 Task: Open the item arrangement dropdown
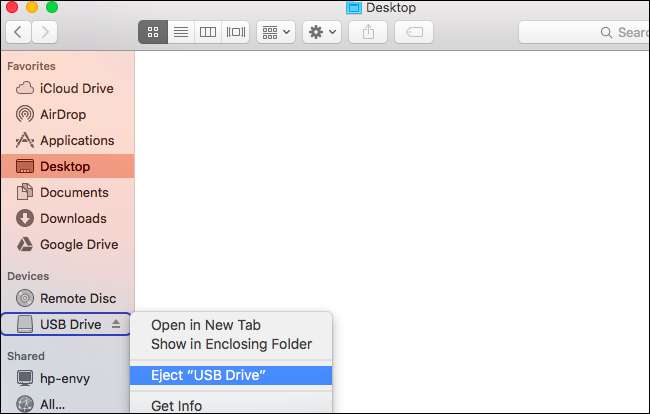click(276, 32)
